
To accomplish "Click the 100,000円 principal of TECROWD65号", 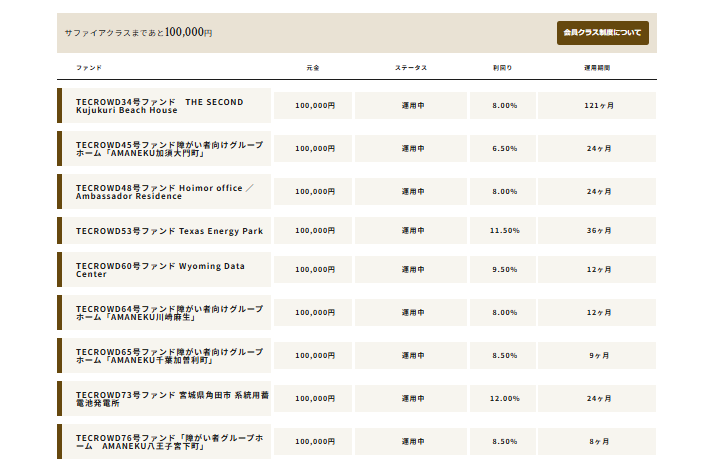I will pyautogui.click(x=313, y=356).
